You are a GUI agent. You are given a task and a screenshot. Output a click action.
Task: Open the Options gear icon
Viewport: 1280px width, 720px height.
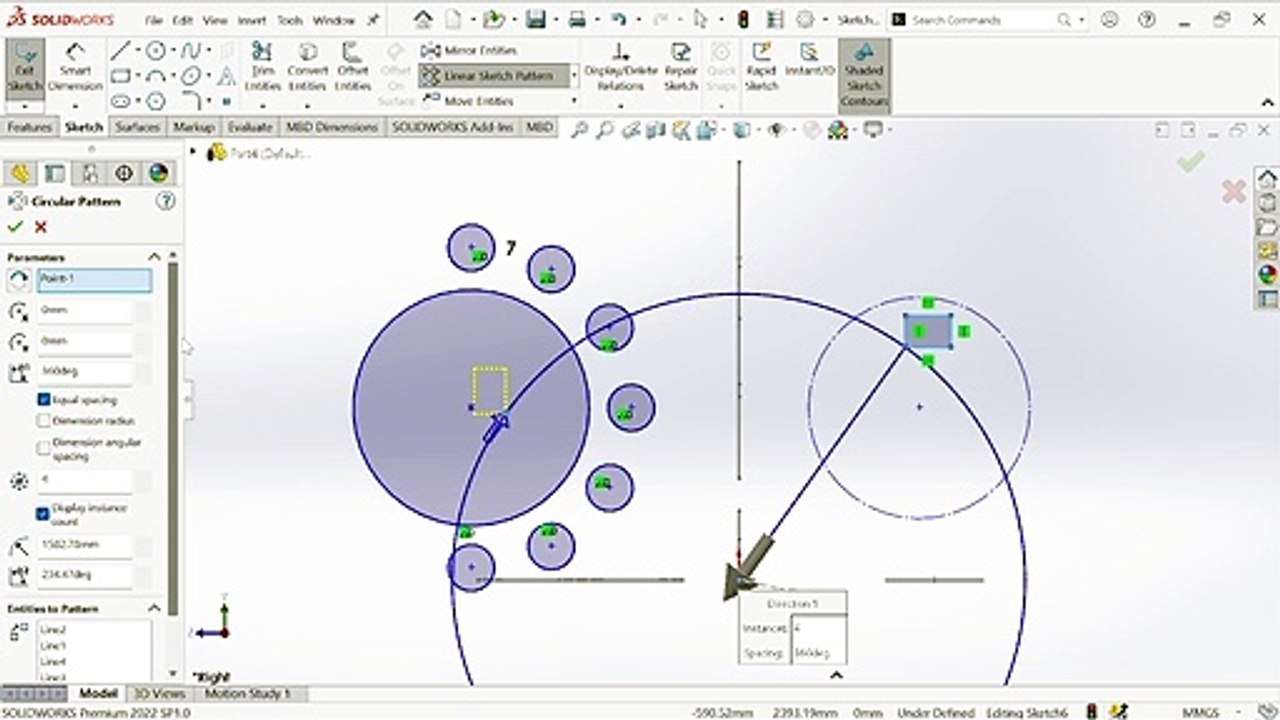[806, 19]
